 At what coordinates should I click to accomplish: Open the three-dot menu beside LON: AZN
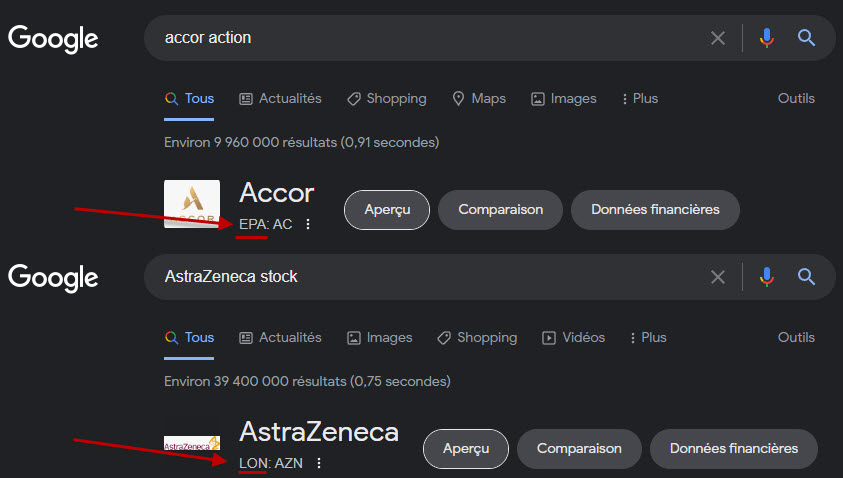[319, 463]
